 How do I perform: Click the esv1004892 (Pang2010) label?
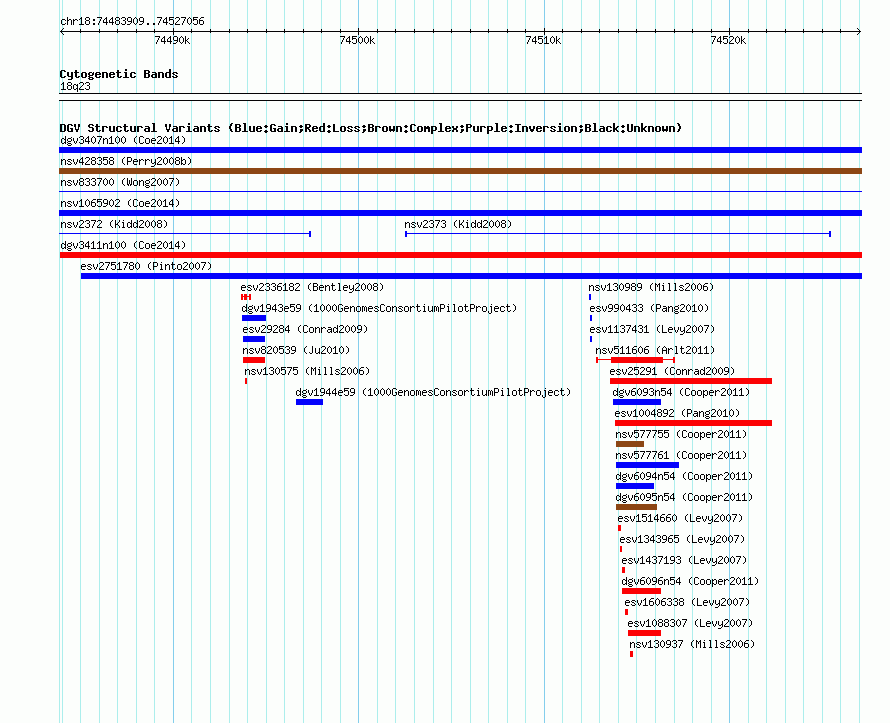[x=677, y=413]
